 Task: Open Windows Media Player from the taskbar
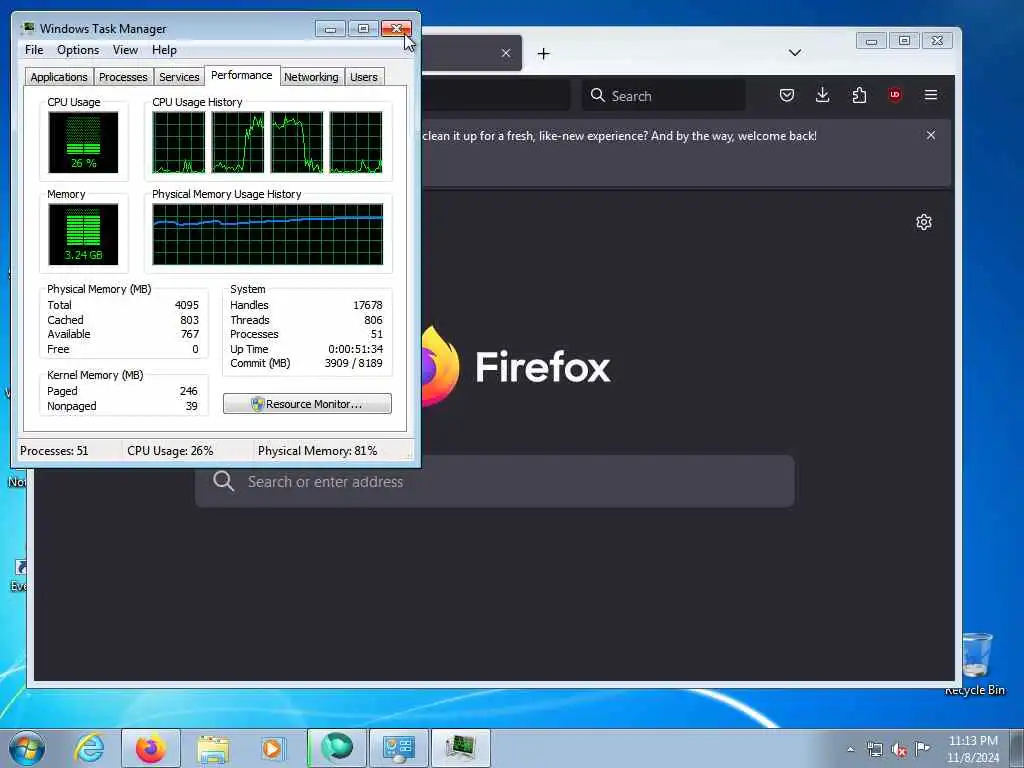pyautogui.click(x=272, y=748)
